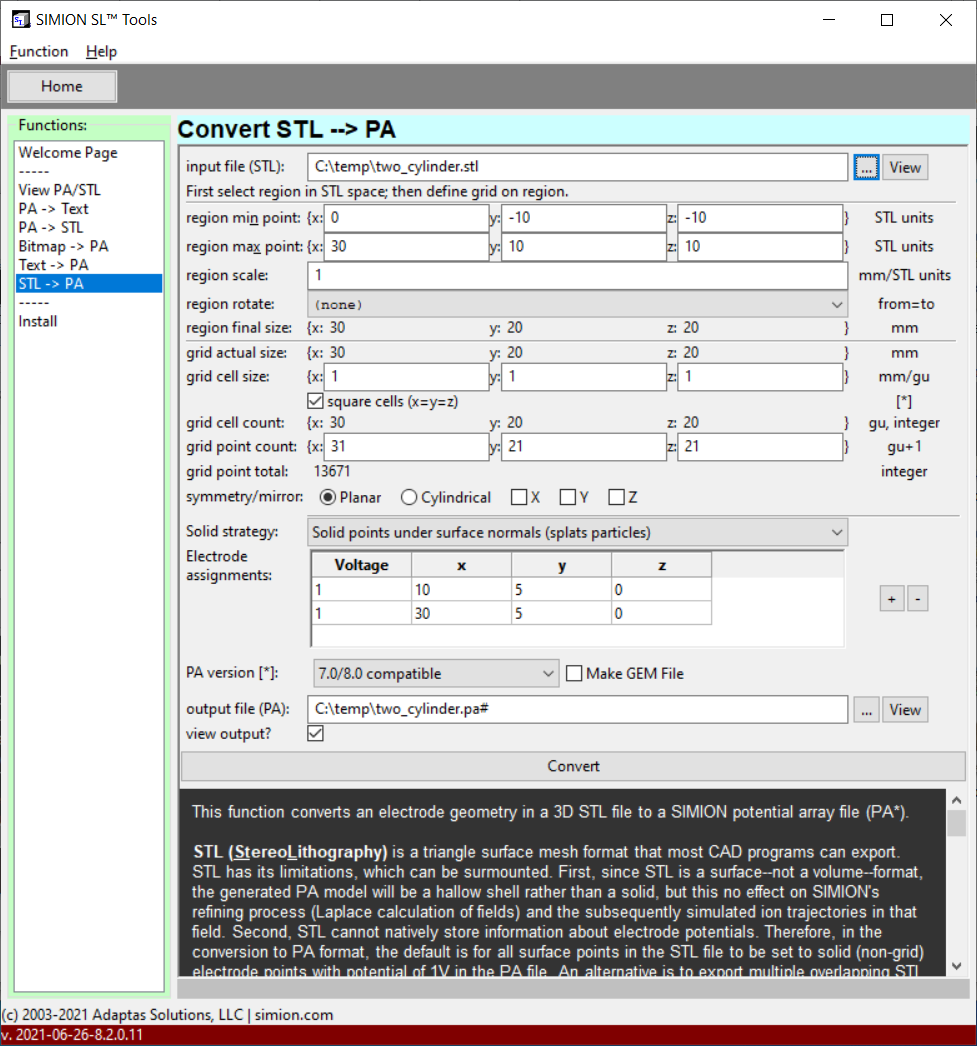Remove electrode assignment row with minus button
The width and height of the screenshot is (977, 1046).
(x=918, y=599)
